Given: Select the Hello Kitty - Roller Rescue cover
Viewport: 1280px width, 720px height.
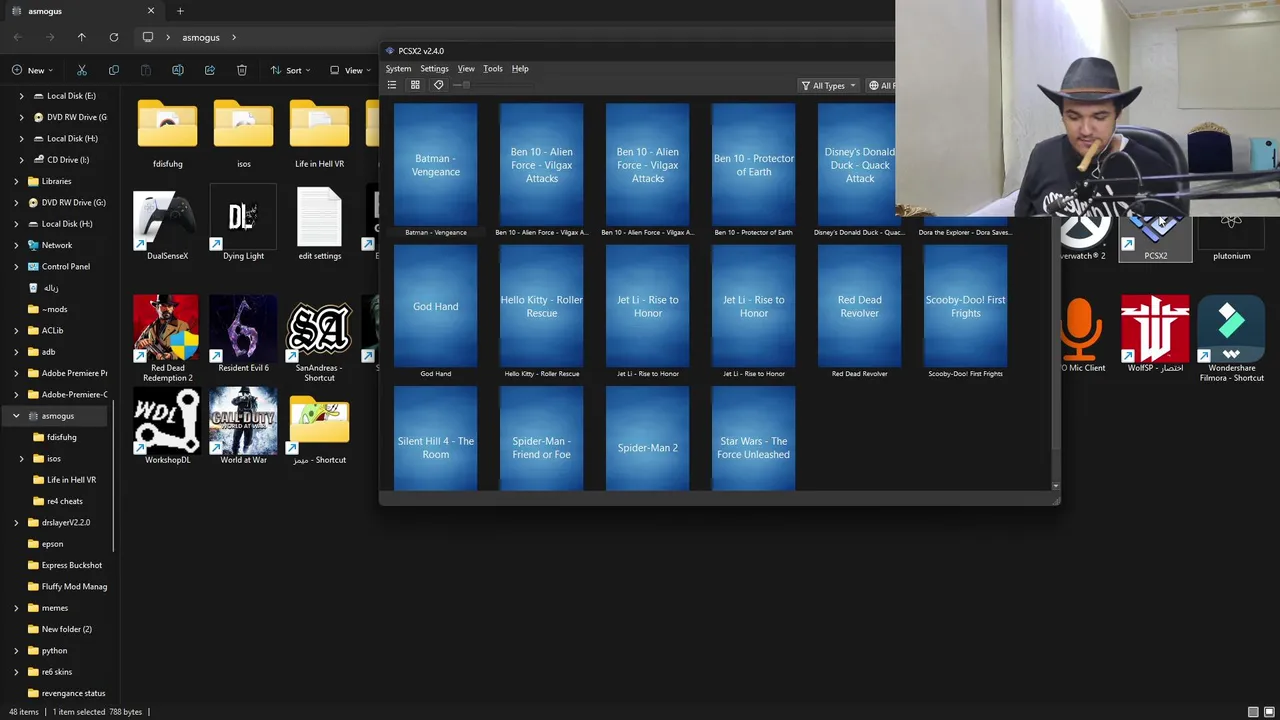Looking at the screenshot, I should point(542,306).
